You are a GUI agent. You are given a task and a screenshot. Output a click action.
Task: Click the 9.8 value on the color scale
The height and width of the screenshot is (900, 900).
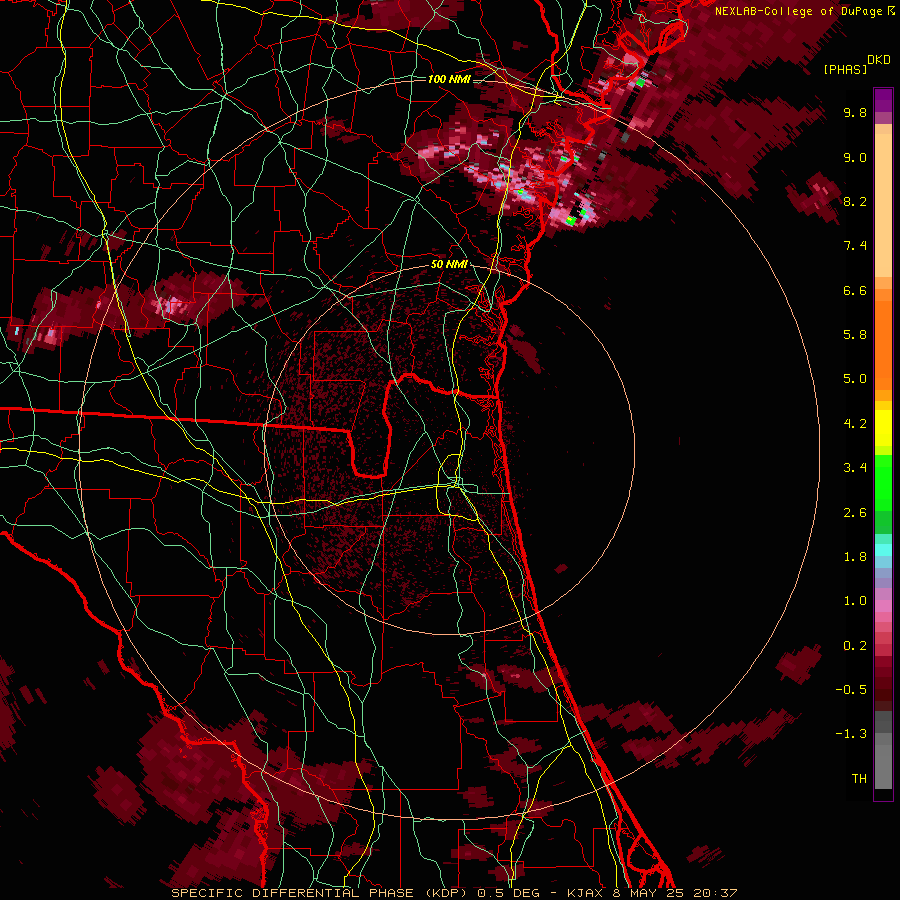click(855, 112)
